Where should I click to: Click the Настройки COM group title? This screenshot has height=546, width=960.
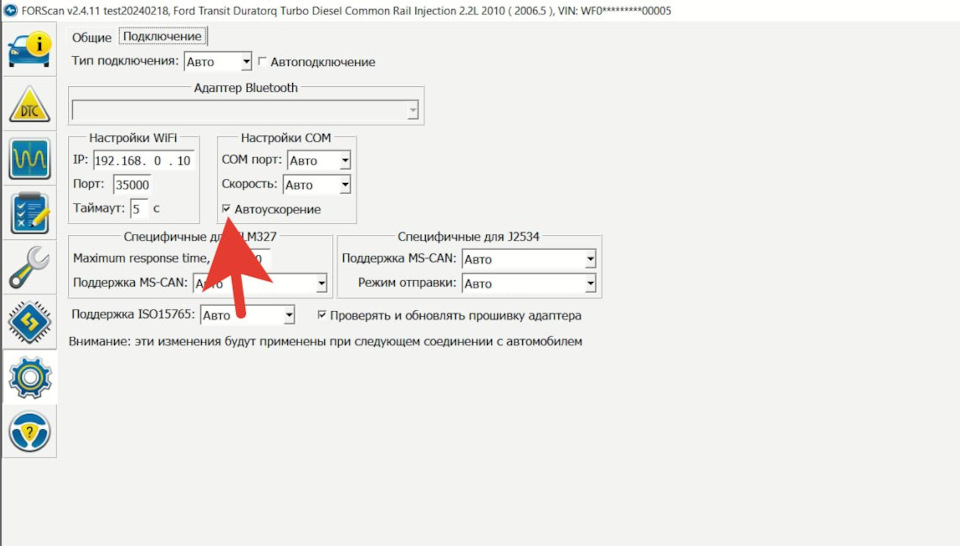coord(286,138)
